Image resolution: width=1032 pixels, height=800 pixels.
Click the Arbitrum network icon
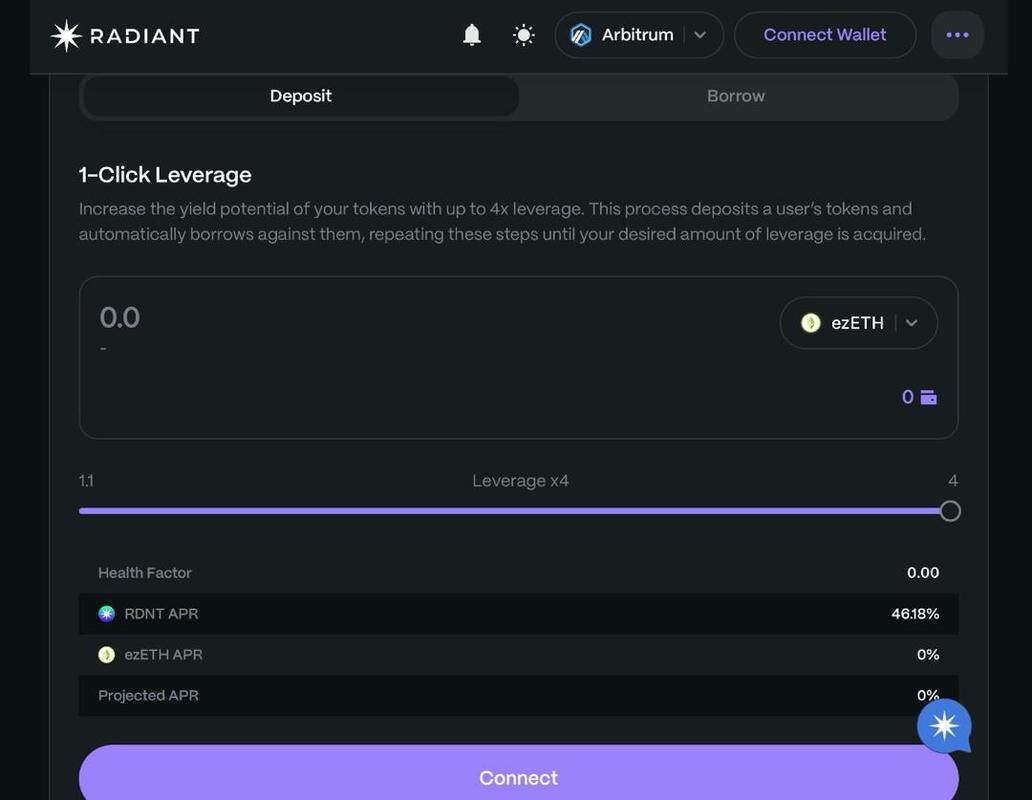(581, 36)
